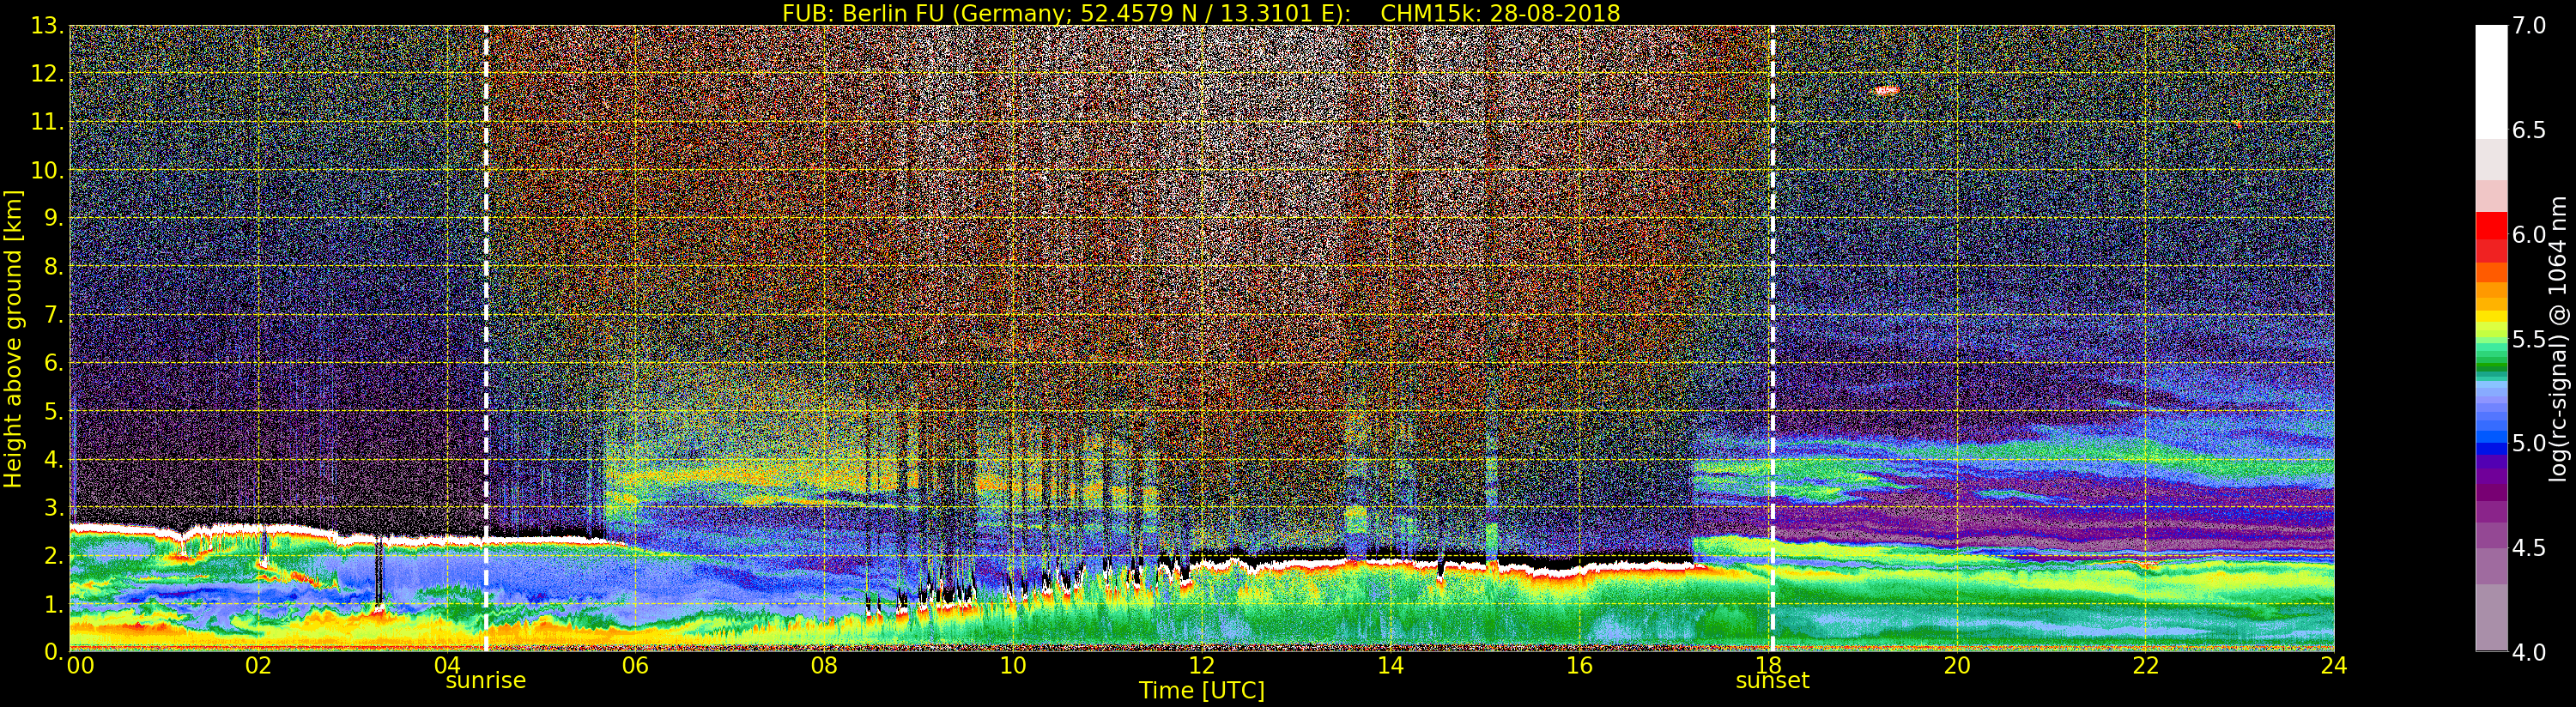Viewport: 2576px width, 707px height.
Task: Click the height axis tick 13
Action: point(47,26)
